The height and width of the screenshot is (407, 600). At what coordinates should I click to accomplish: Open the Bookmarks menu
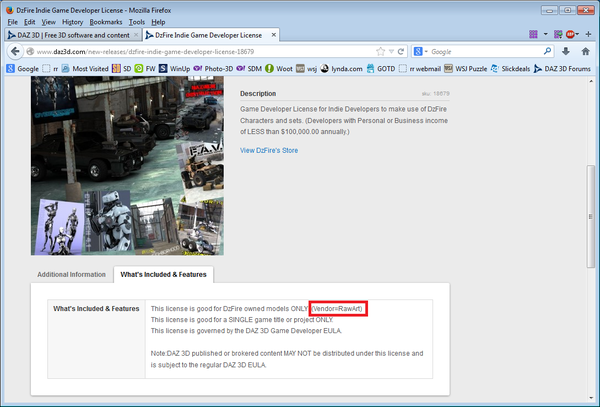pos(106,22)
